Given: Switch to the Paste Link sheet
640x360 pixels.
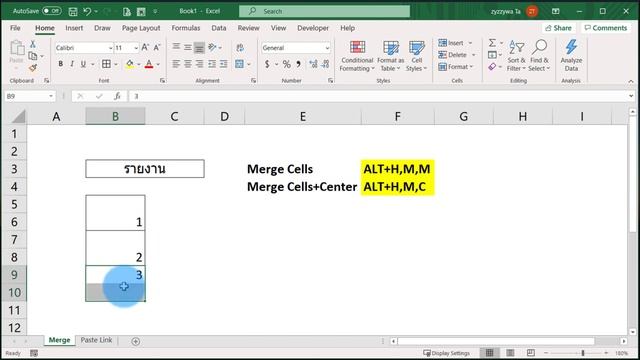Looking at the screenshot, I should [96, 340].
